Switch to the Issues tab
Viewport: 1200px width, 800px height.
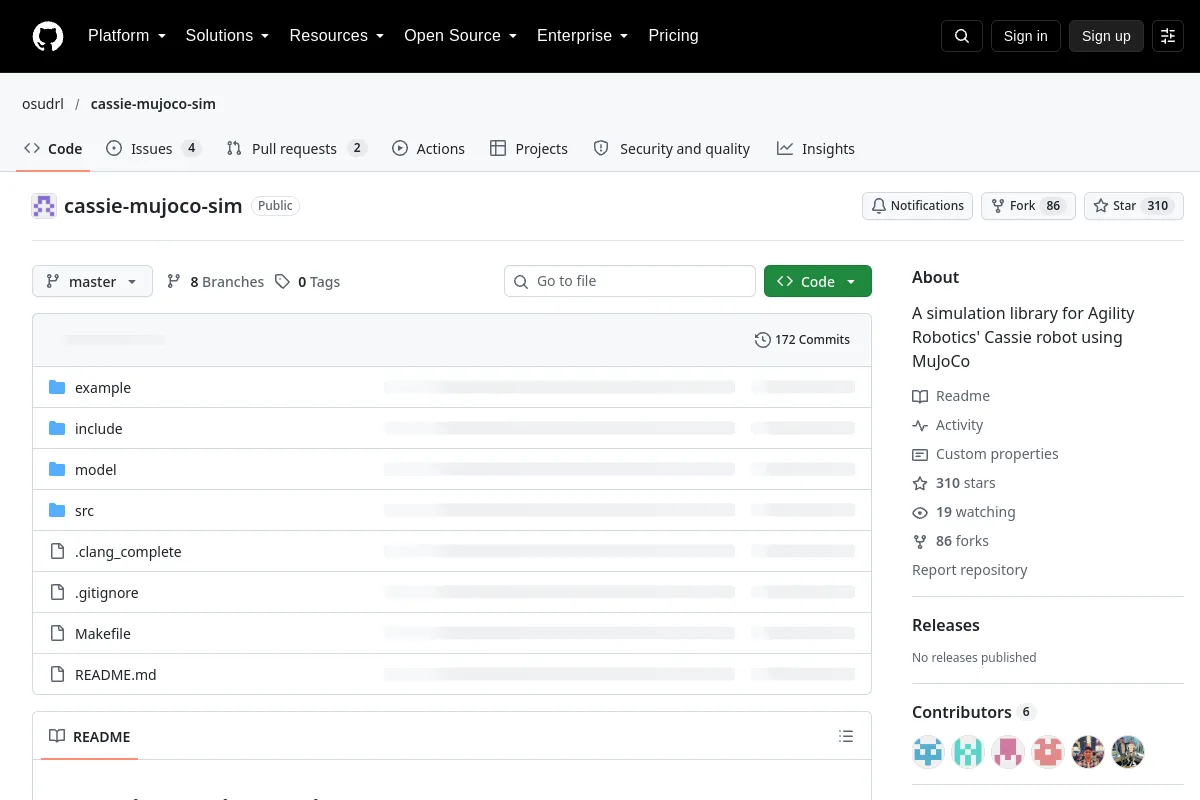pos(154,149)
